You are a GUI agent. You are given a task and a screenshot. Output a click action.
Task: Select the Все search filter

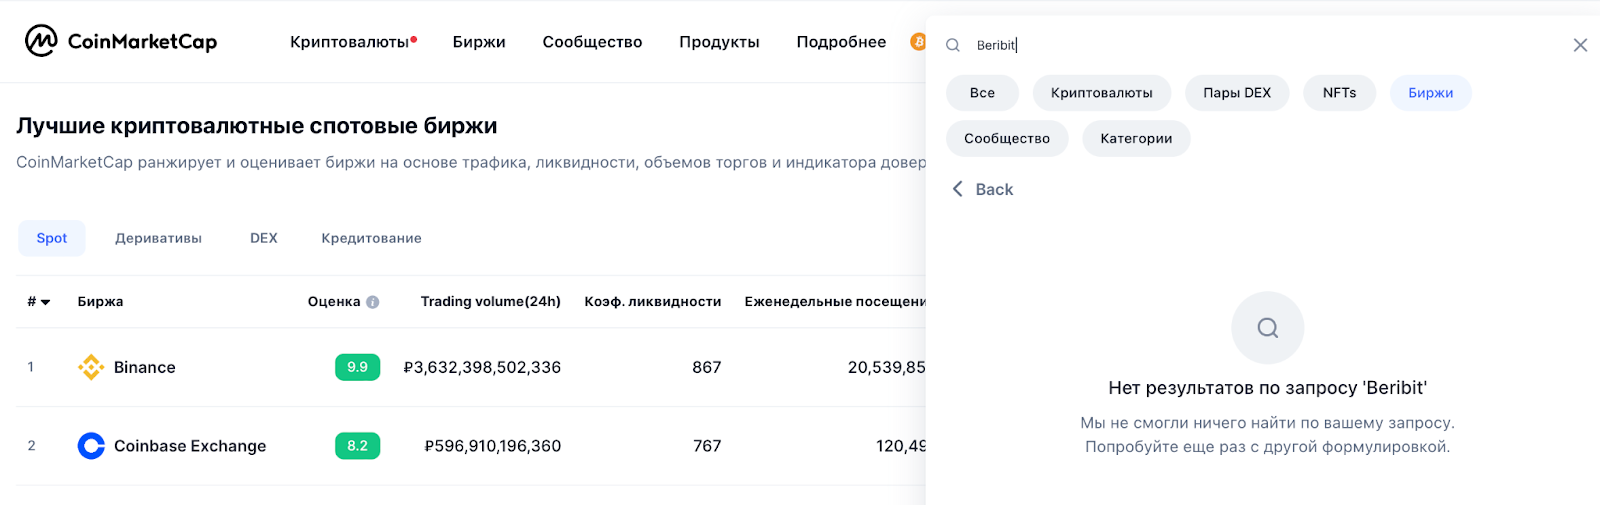tap(982, 93)
